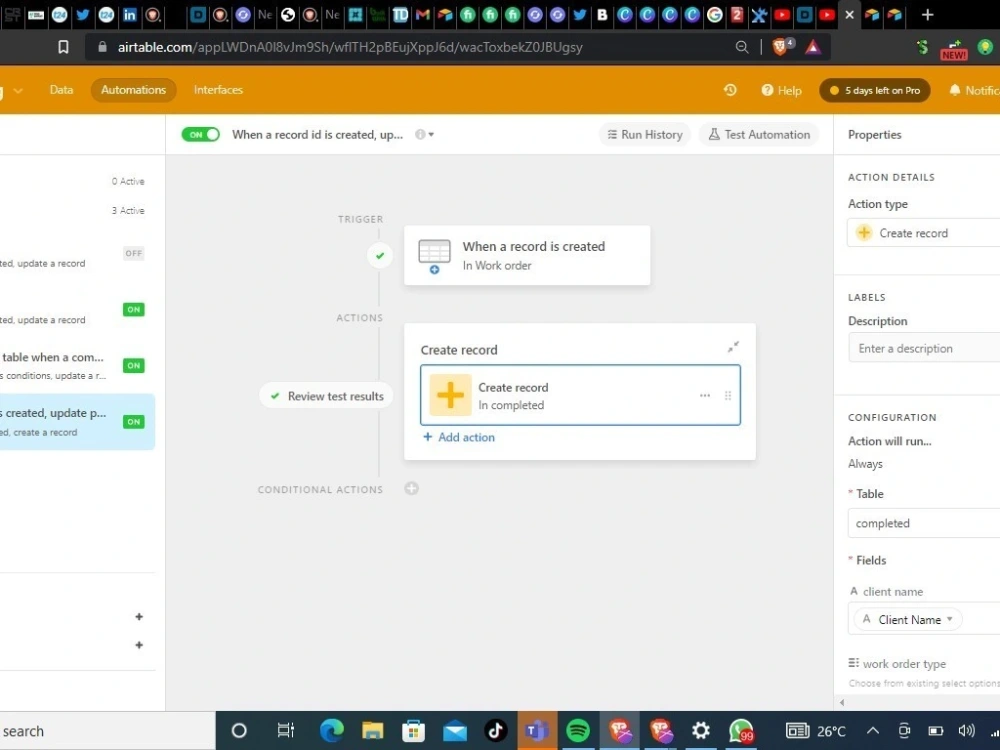Click the browser bookmark icon
The image size is (1000, 750).
tap(63, 47)
